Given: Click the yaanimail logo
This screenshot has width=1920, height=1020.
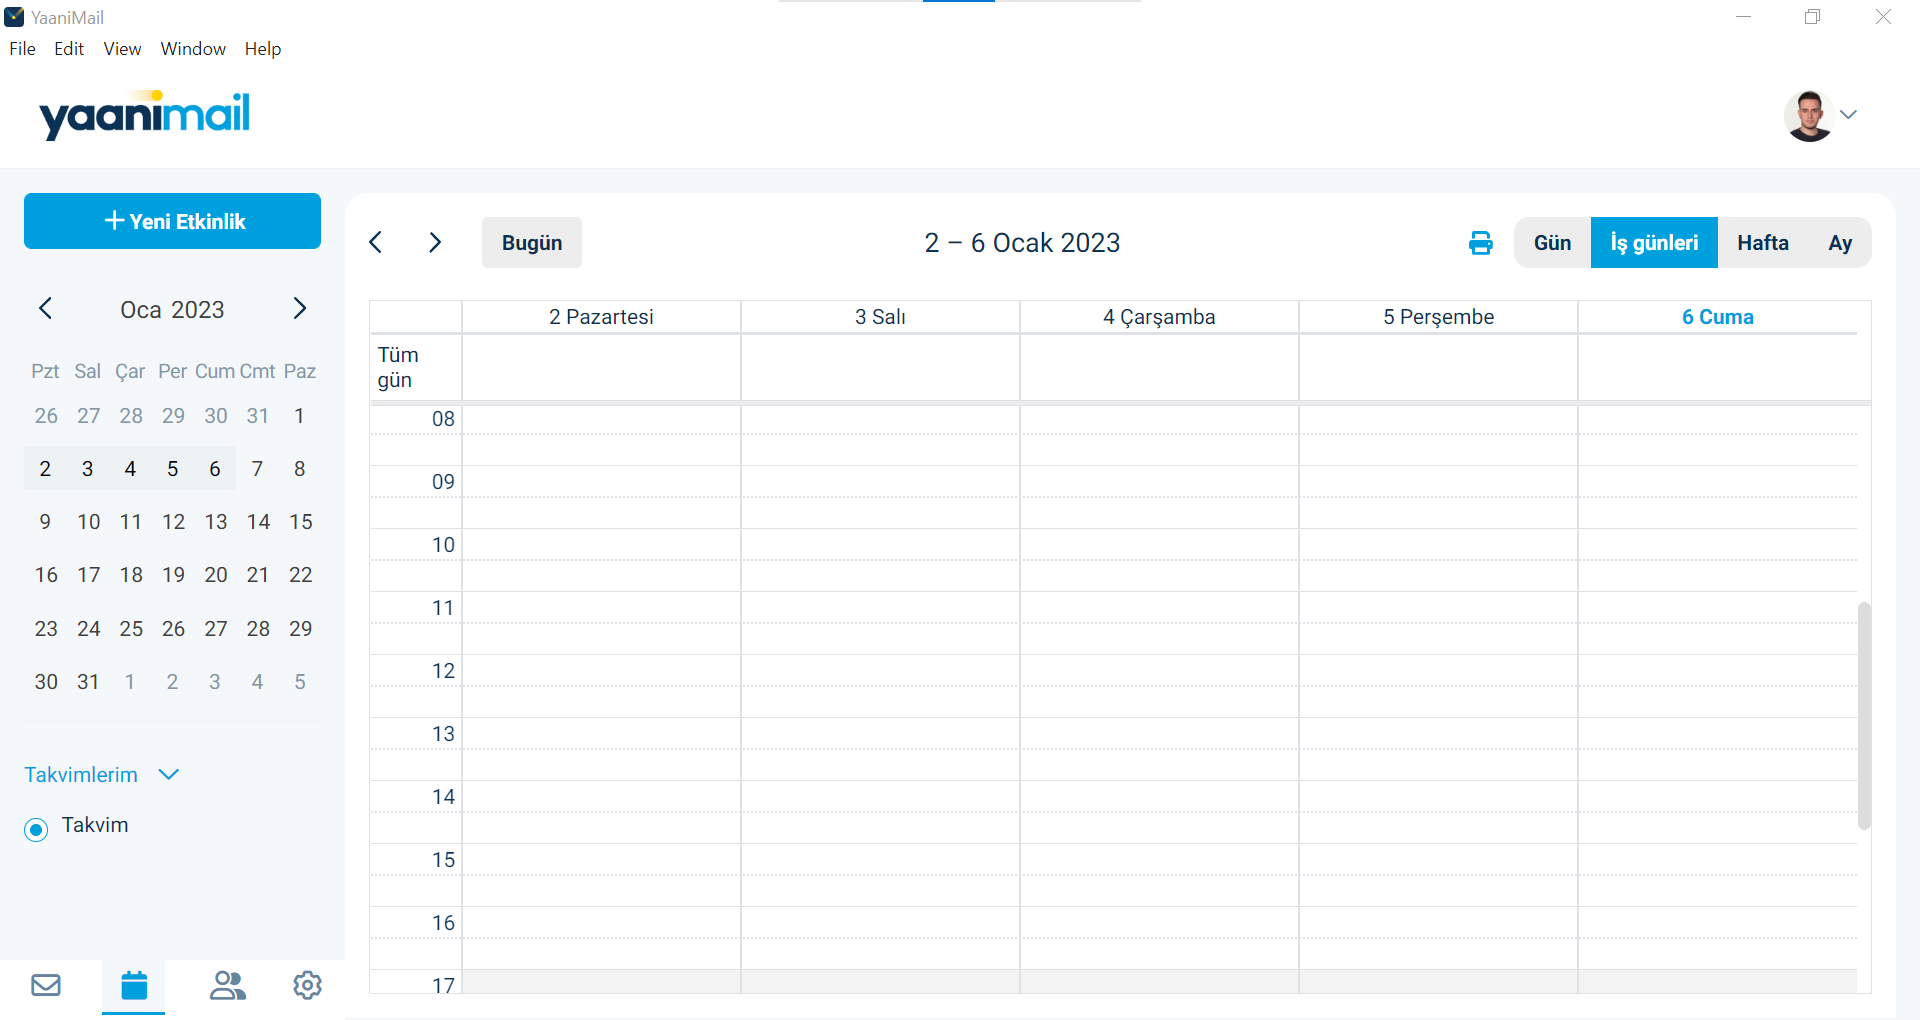Looking at the screenshot, I should 145,115.
